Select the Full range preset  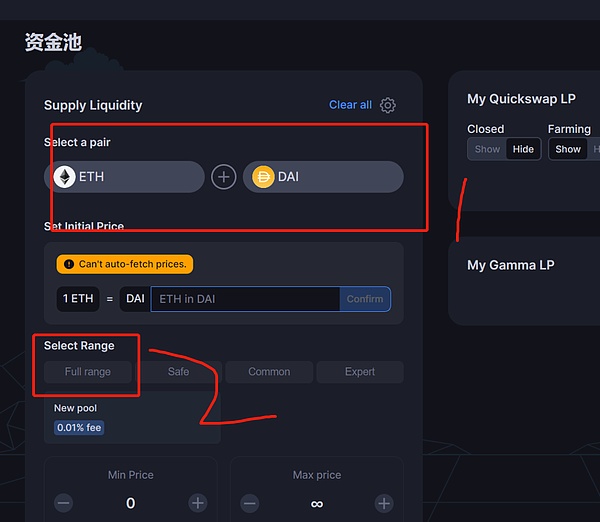click(88, 372)
